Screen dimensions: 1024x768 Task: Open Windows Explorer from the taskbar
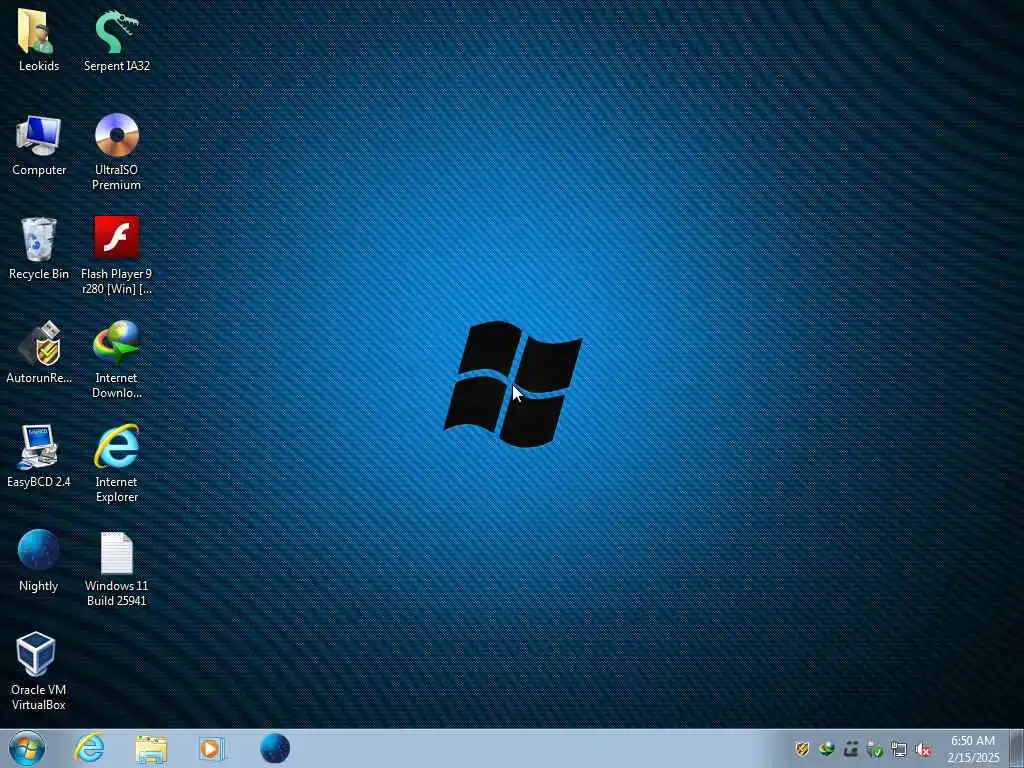click(x=152, y=749)
